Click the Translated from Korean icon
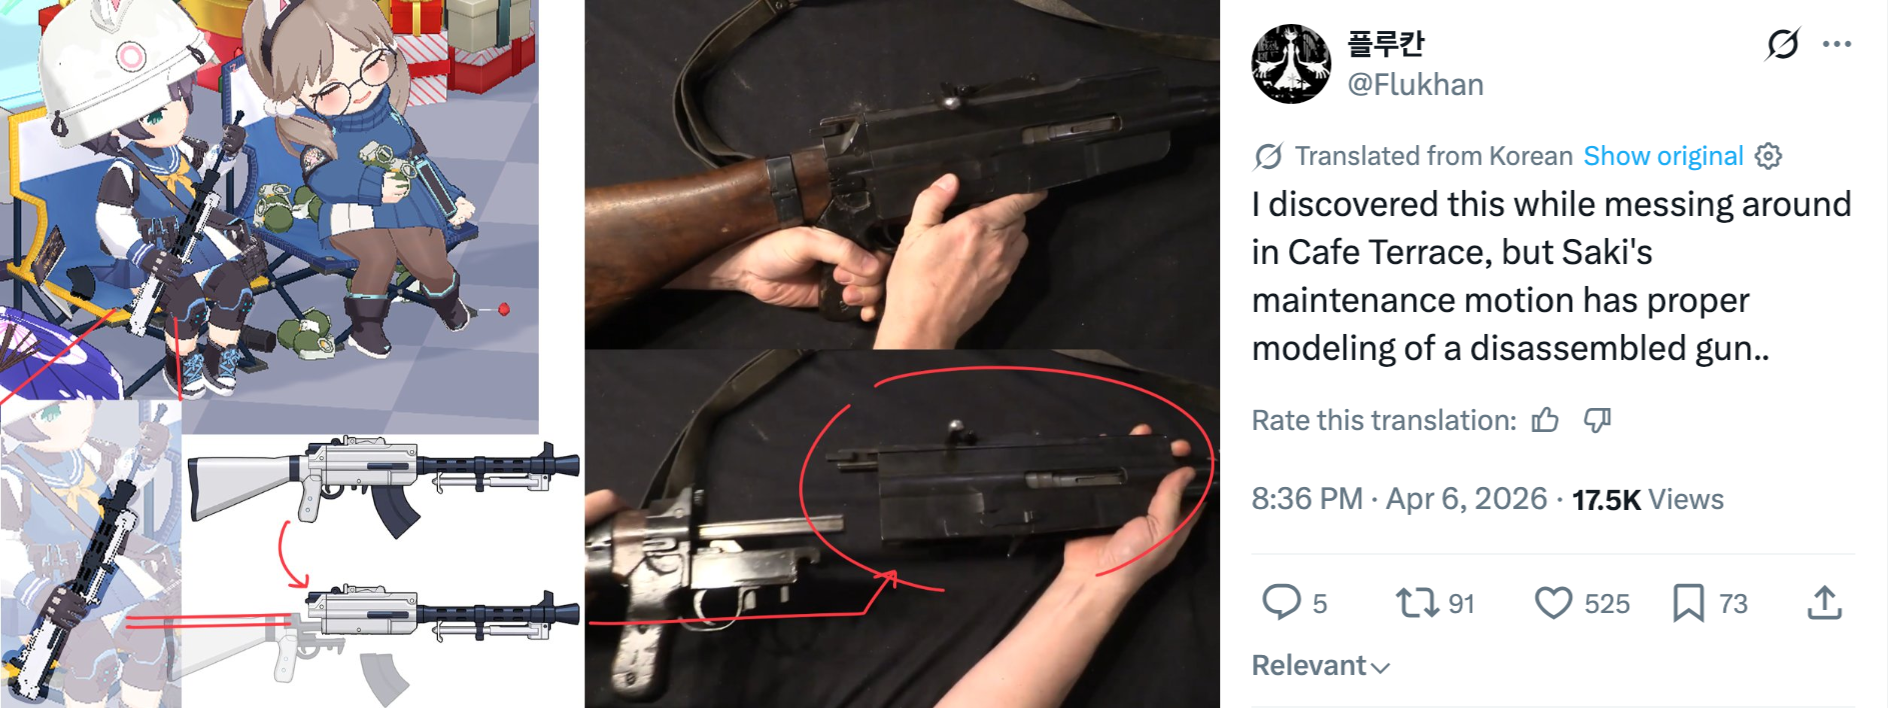 [1268, 156]
